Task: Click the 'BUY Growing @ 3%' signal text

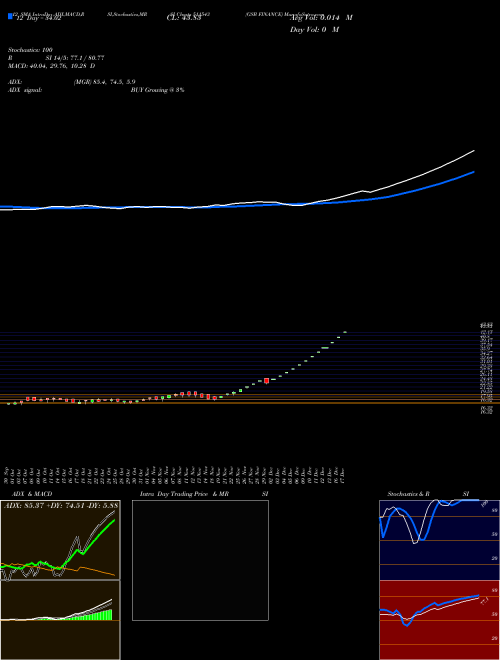Action: pyautogui.click(x=157, y=90)
